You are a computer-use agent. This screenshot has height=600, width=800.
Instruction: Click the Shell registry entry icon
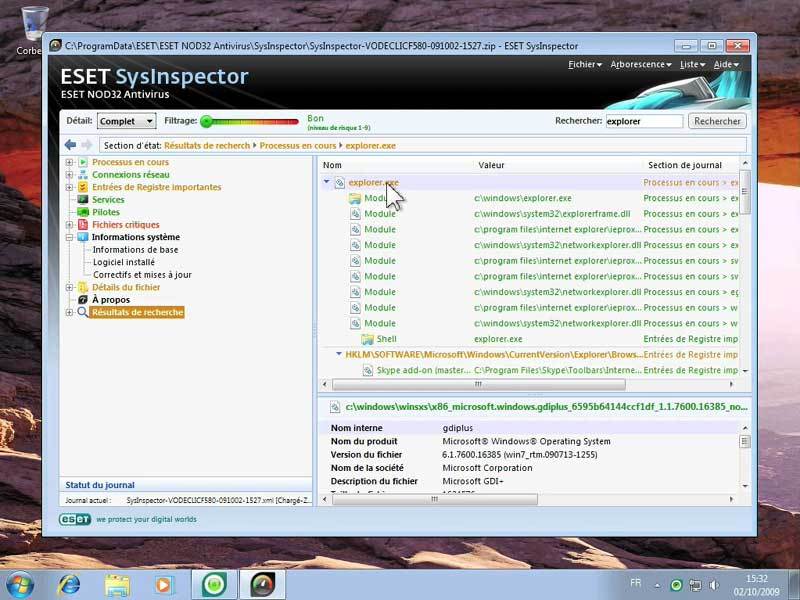(x=367, y=339)
